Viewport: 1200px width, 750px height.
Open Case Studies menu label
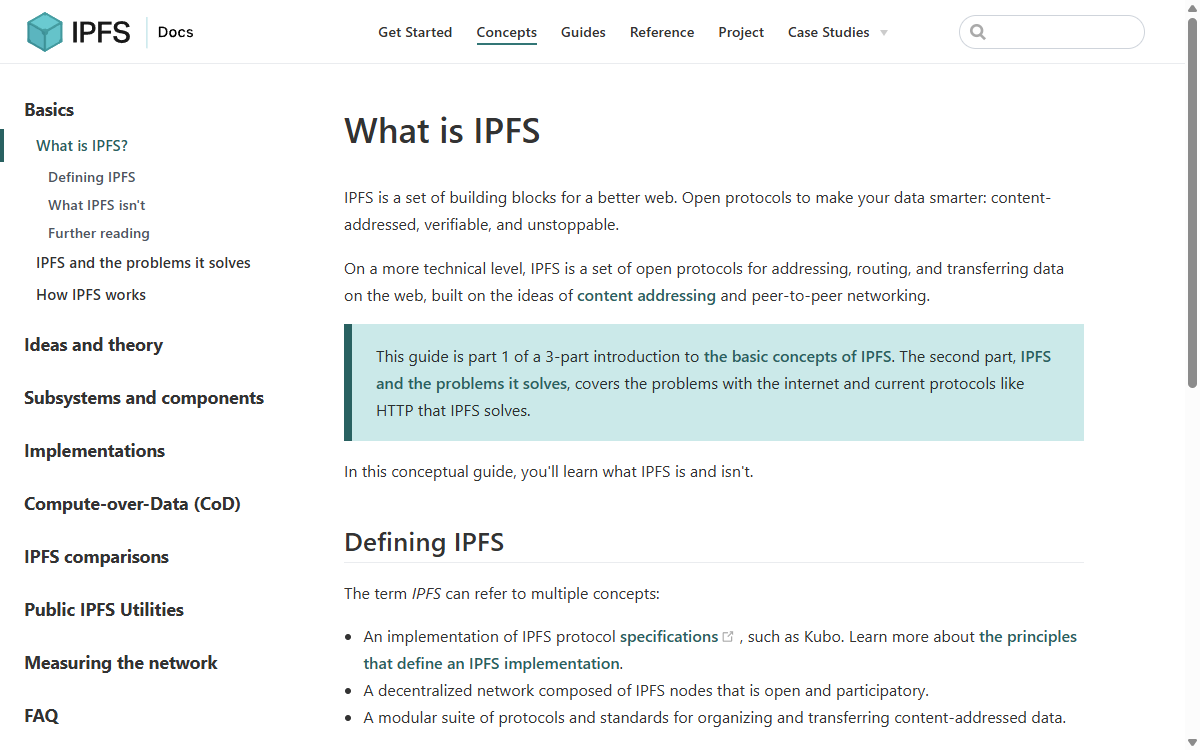(x=829, y=32)
